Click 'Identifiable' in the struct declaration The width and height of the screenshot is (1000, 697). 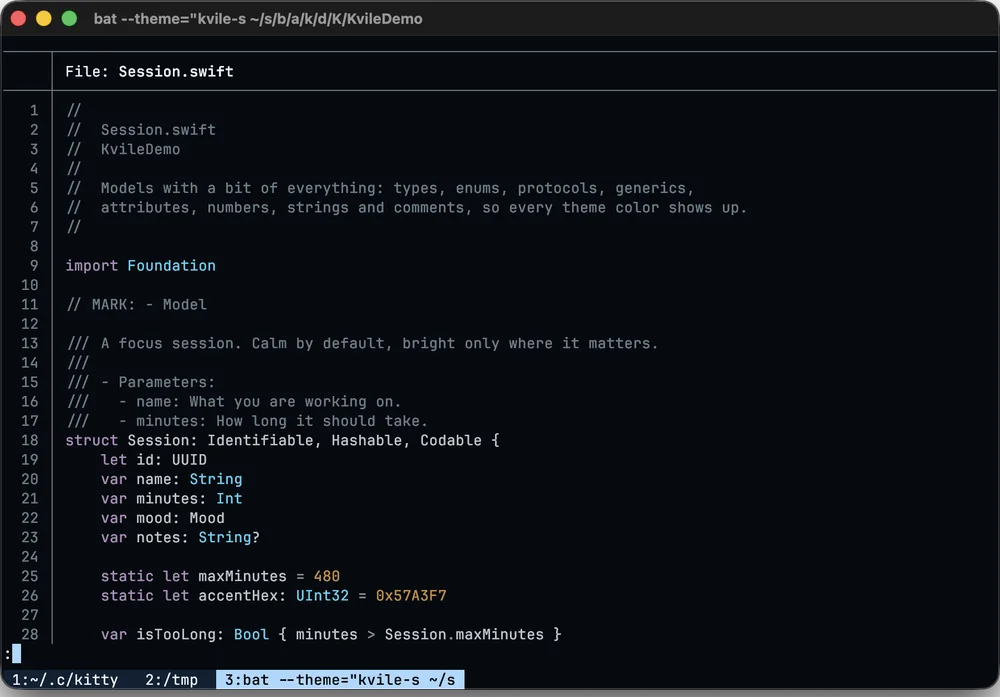260,441
